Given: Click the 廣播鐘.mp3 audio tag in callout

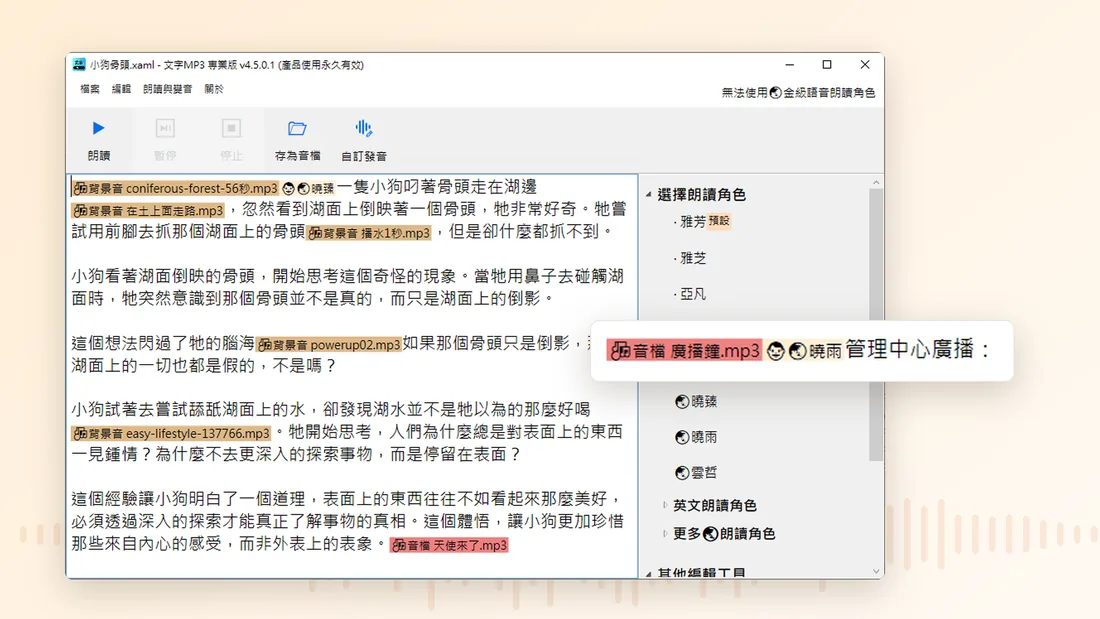Looking at the screenshot, I should point(684,350).
